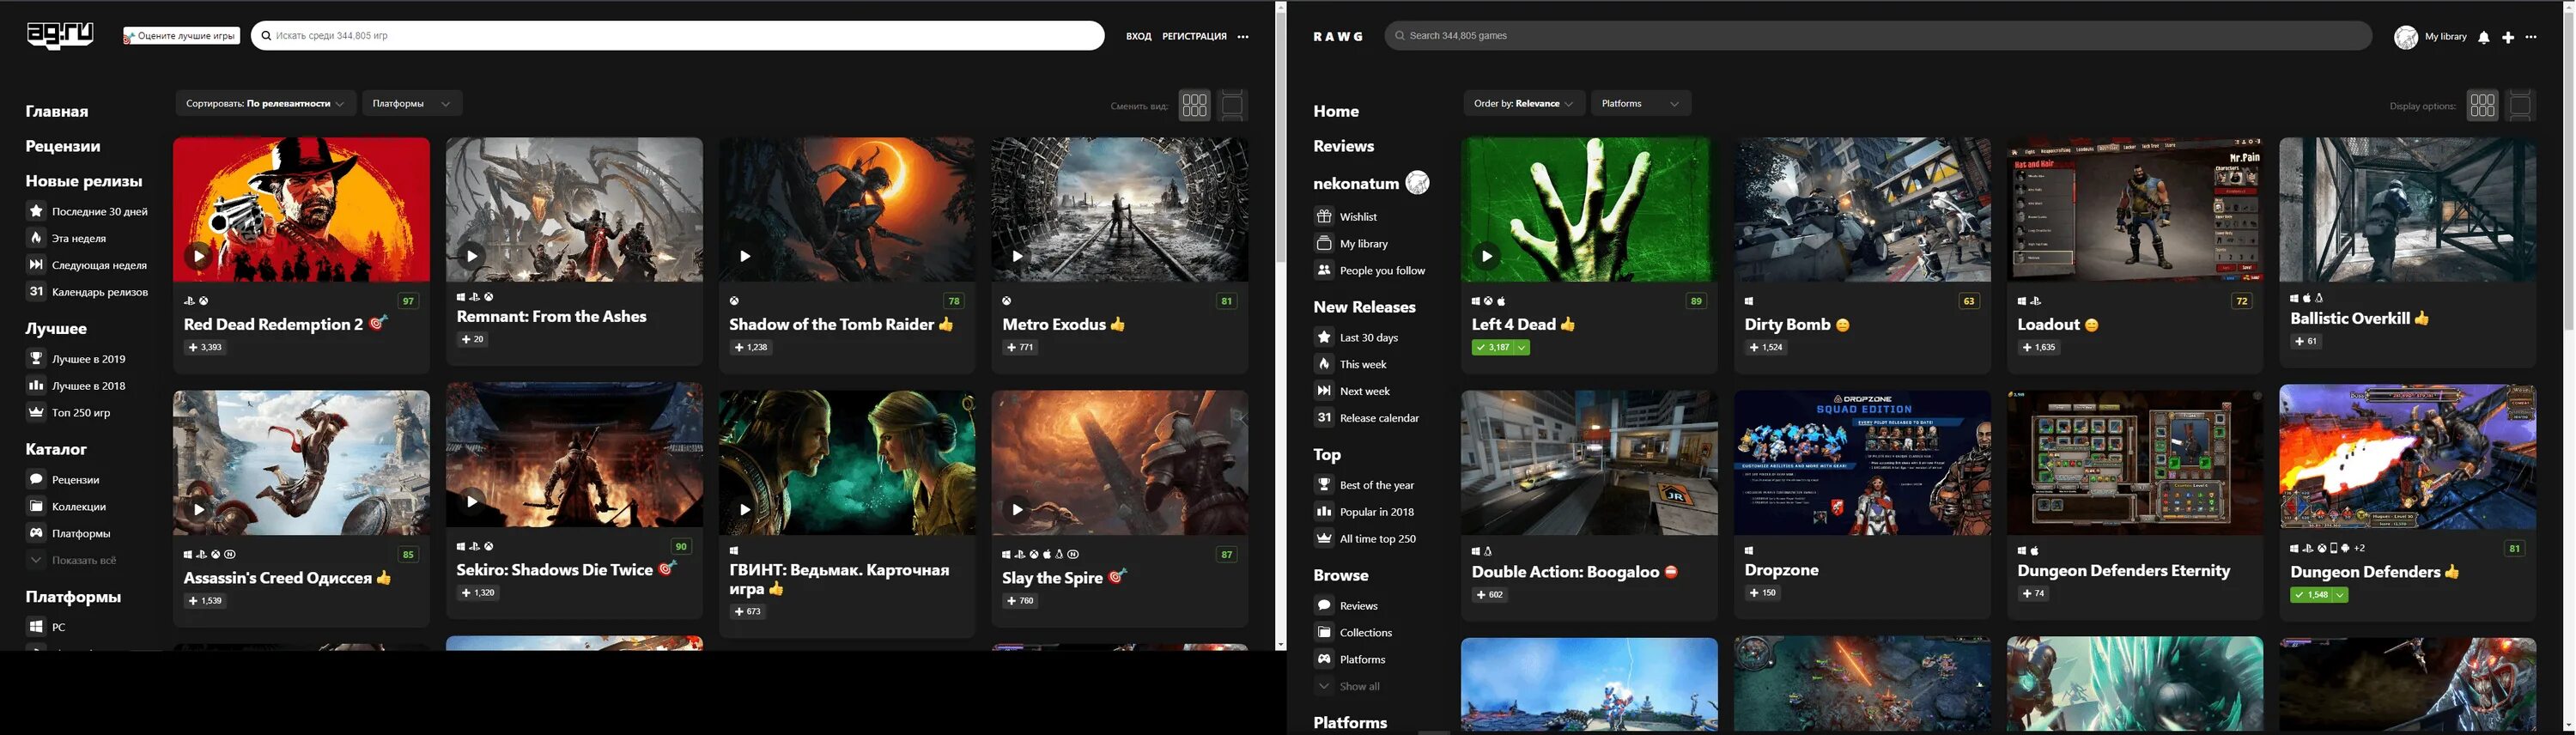Add Red Dead Redemption 2 via 3,393 button
This screenshot has width=2576, height=735.
205,348
